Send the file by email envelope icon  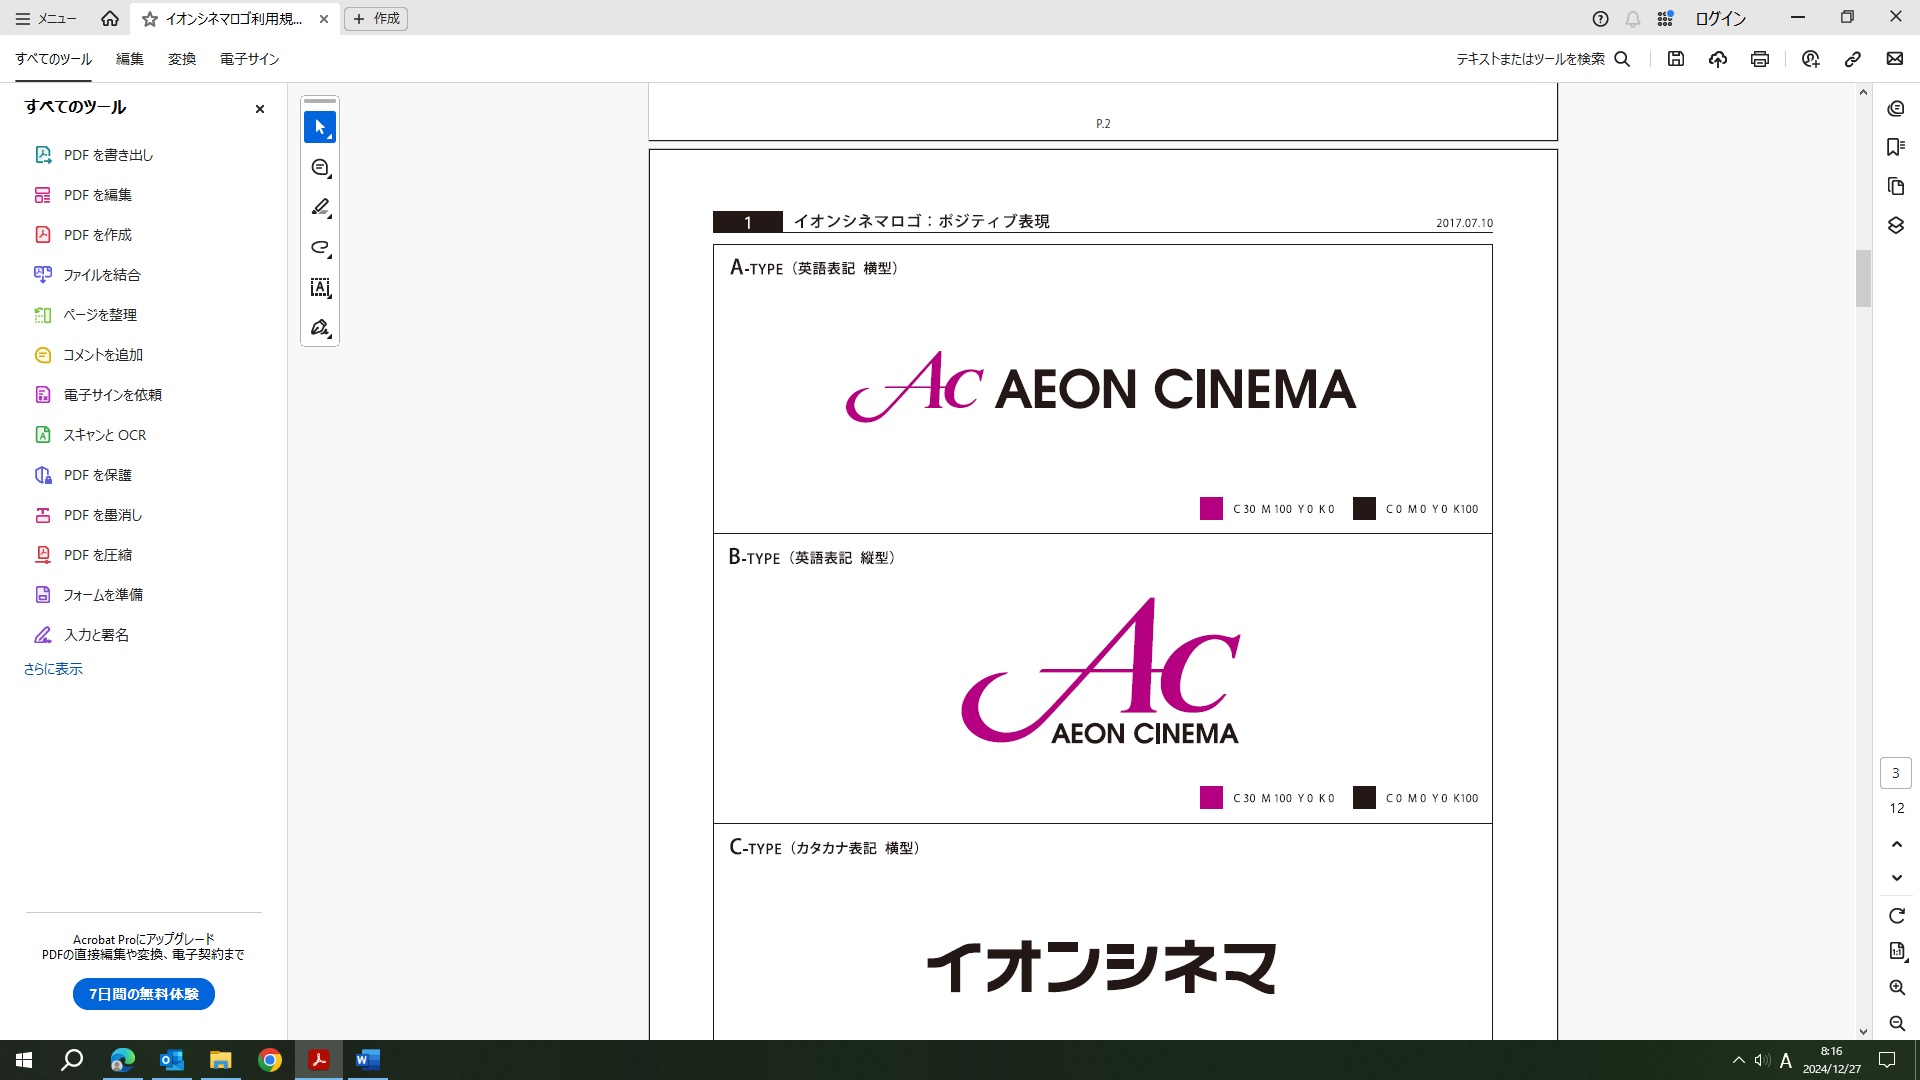coord(1895,59)
